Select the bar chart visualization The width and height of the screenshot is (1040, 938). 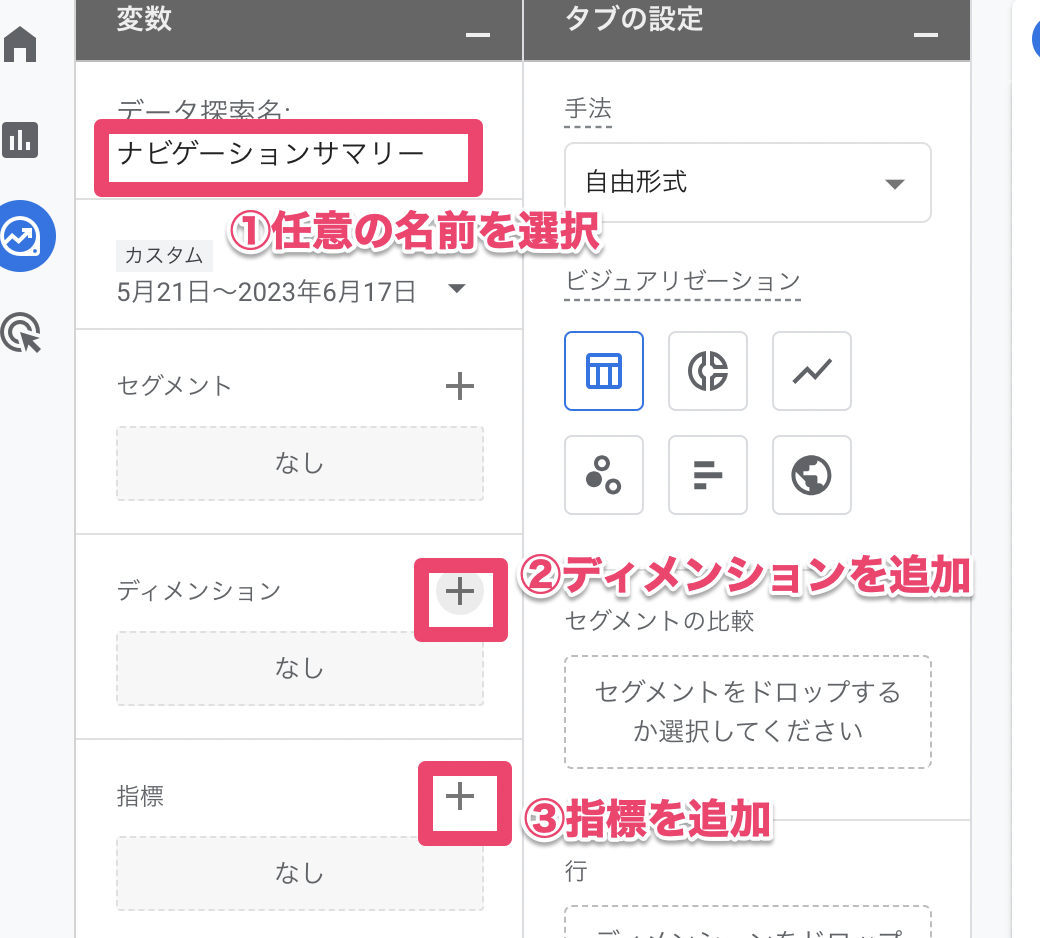pos(708,475)
